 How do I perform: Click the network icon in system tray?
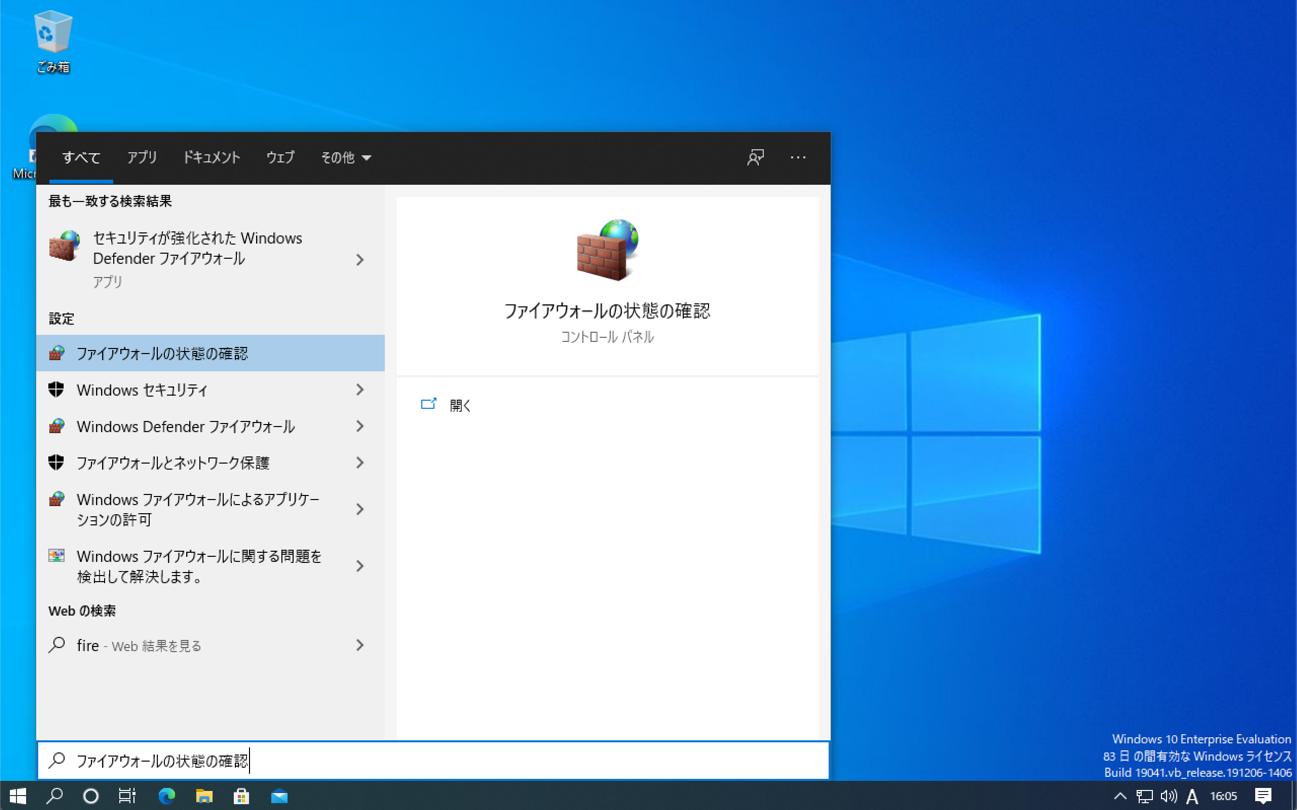tap(1145, 797)
